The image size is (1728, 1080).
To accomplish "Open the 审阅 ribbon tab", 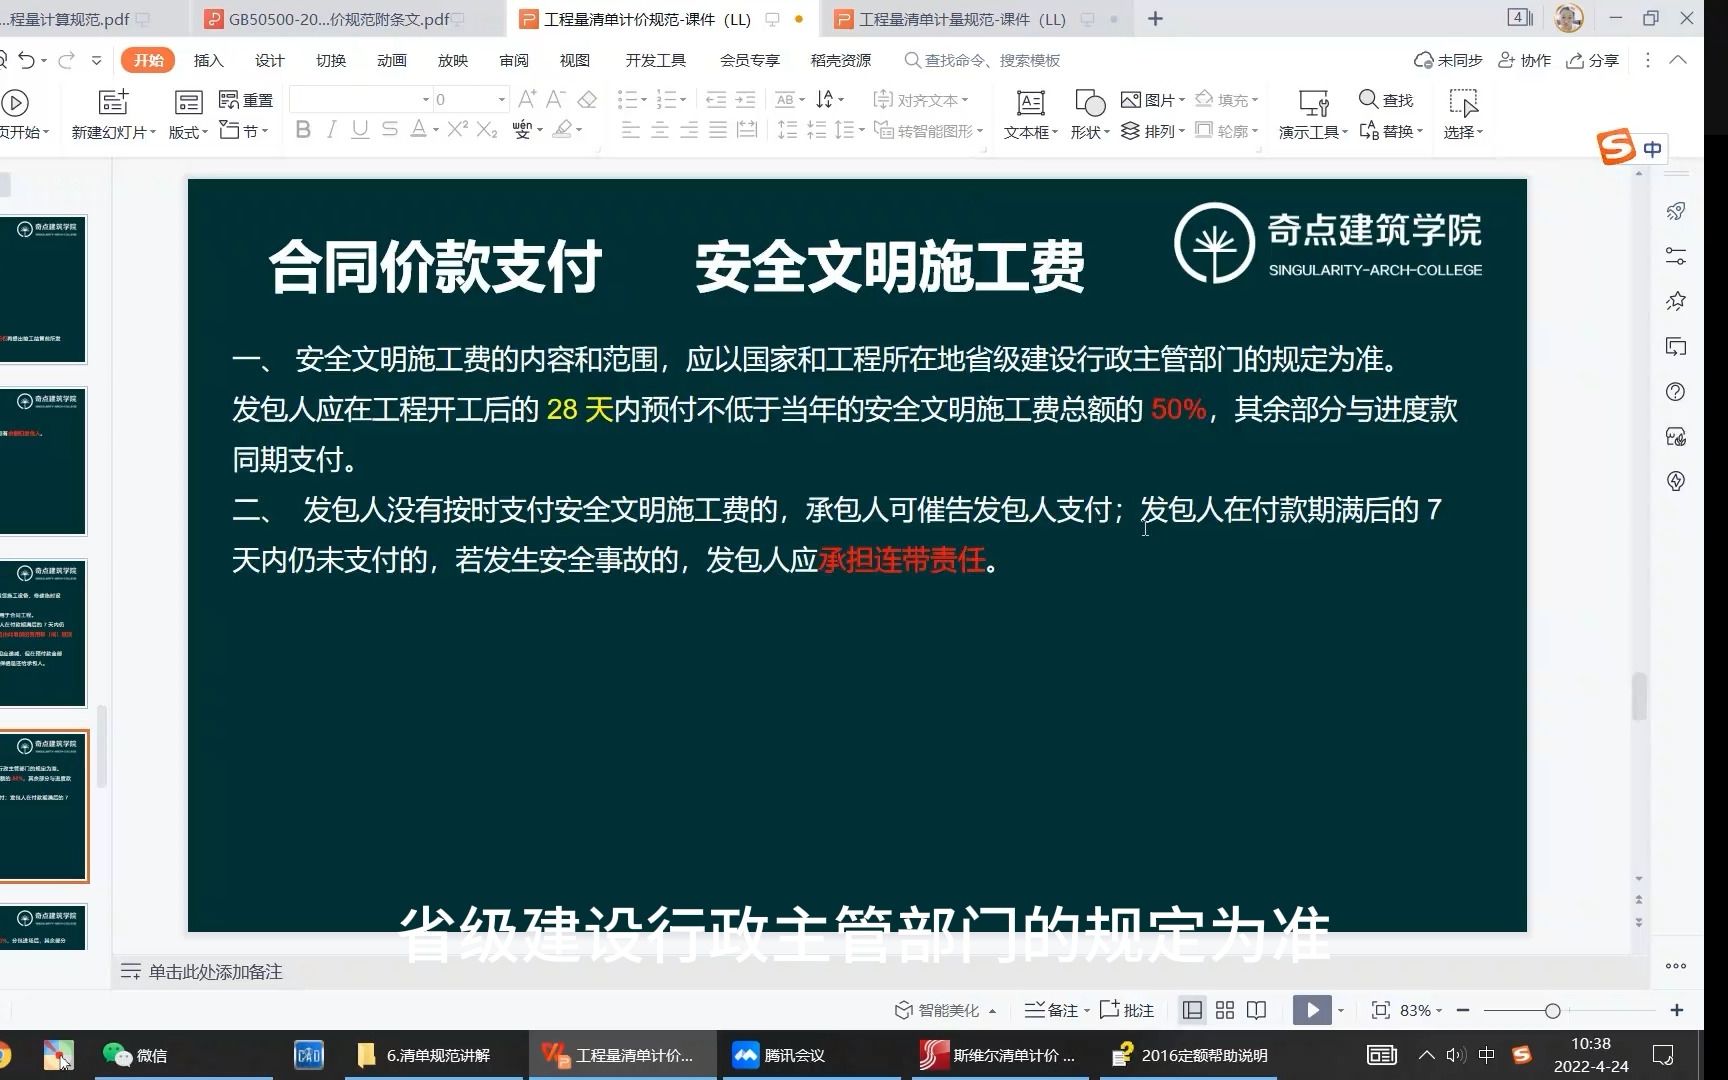I will pyautogui.click(x=513, y=60).
